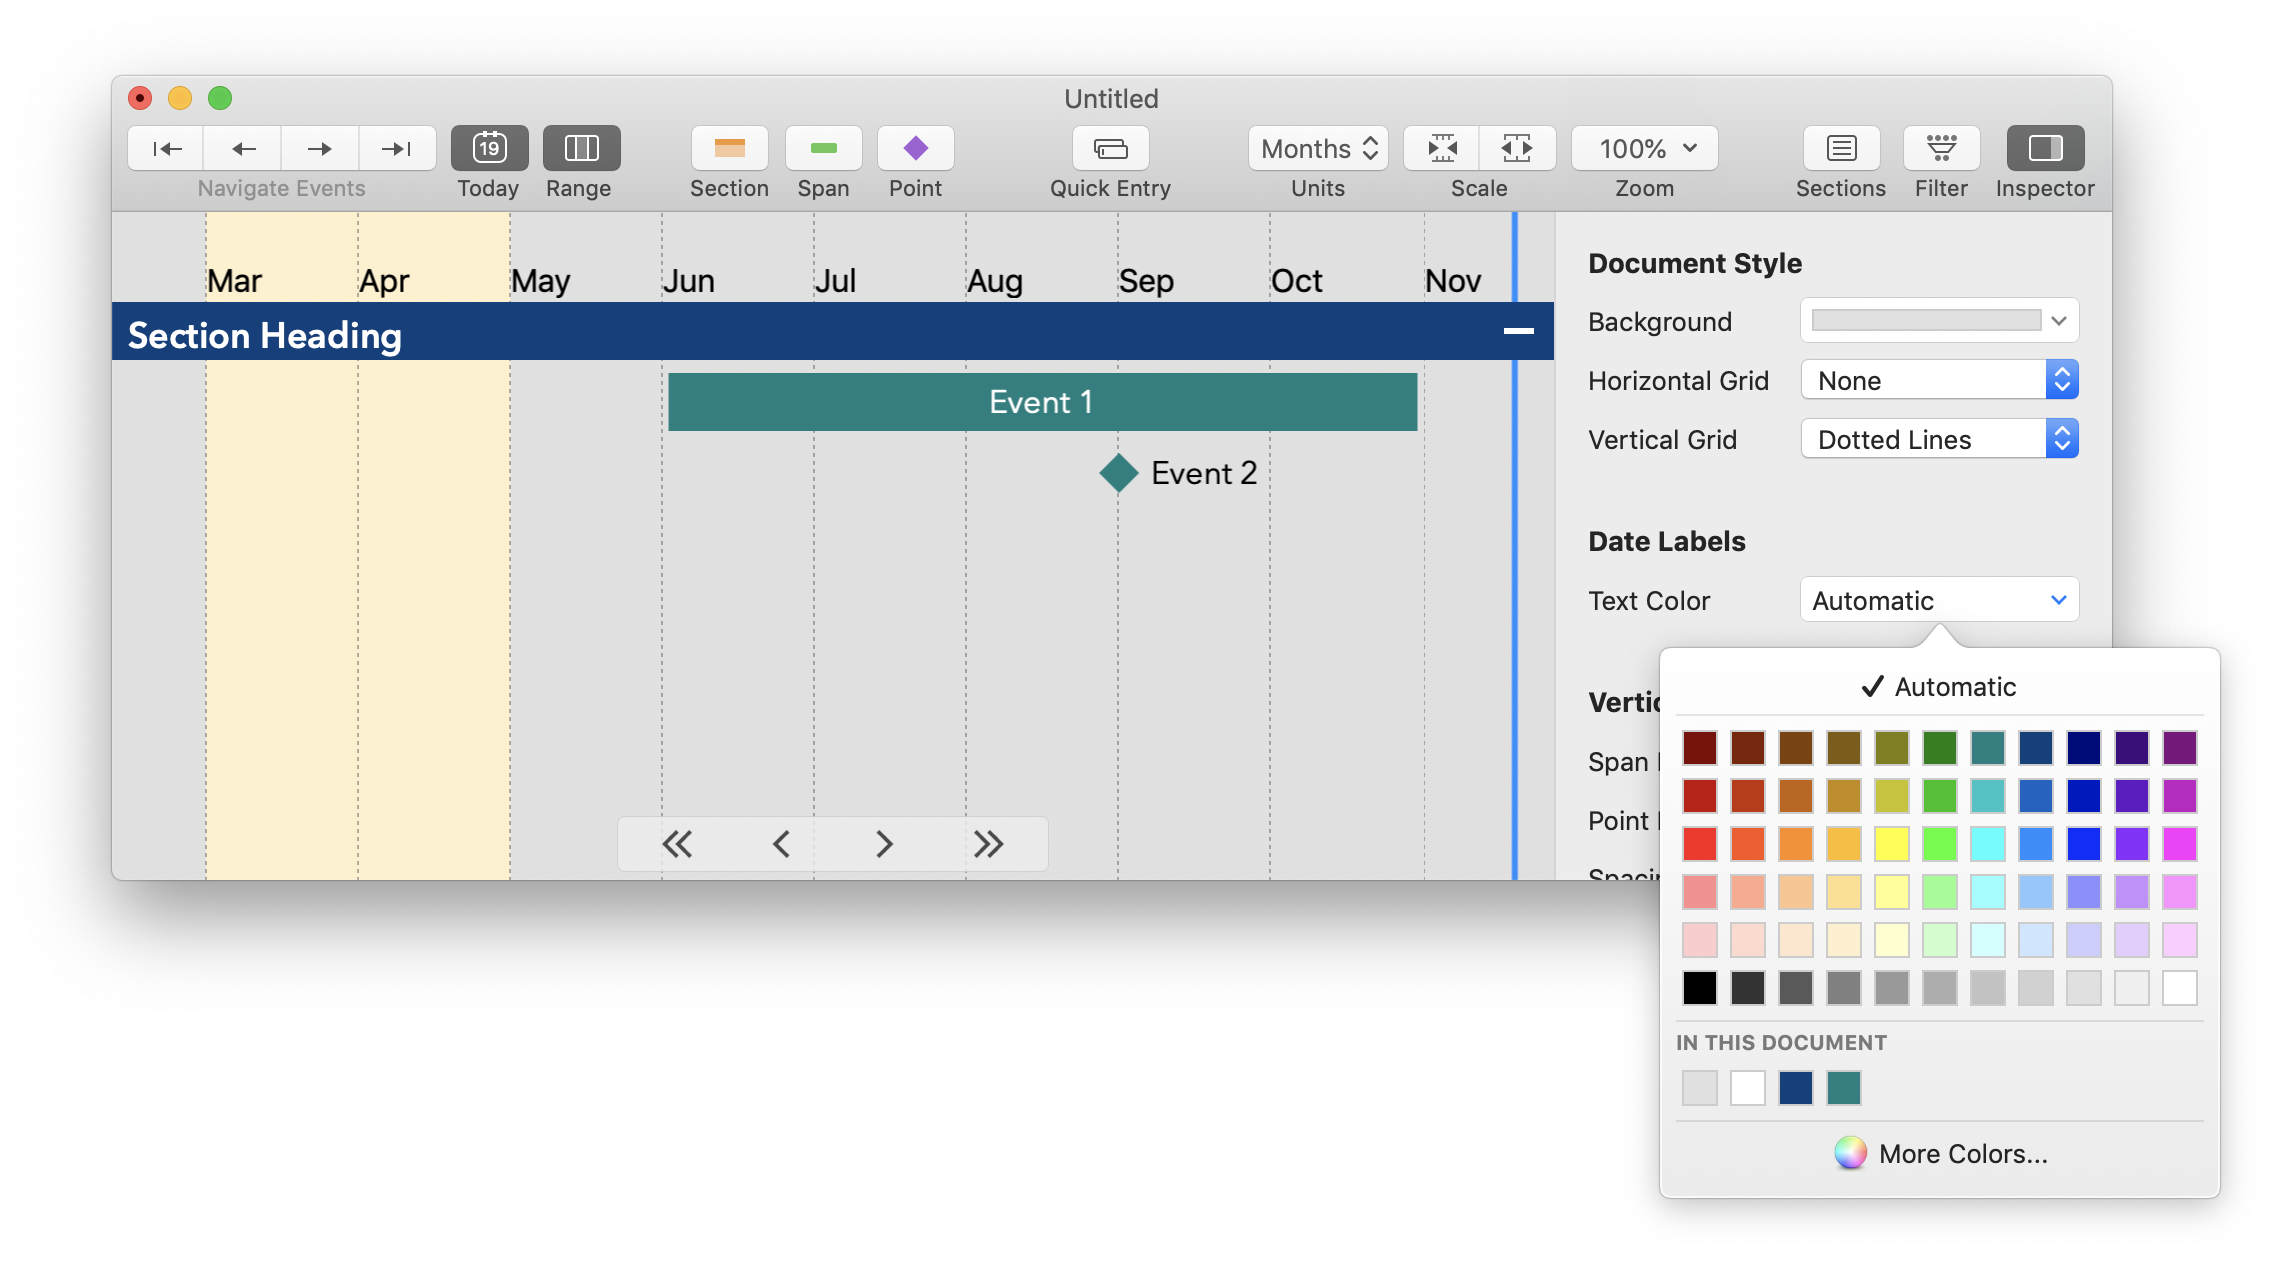
Task: Open the Sections panel
Action: point(1840,148)
